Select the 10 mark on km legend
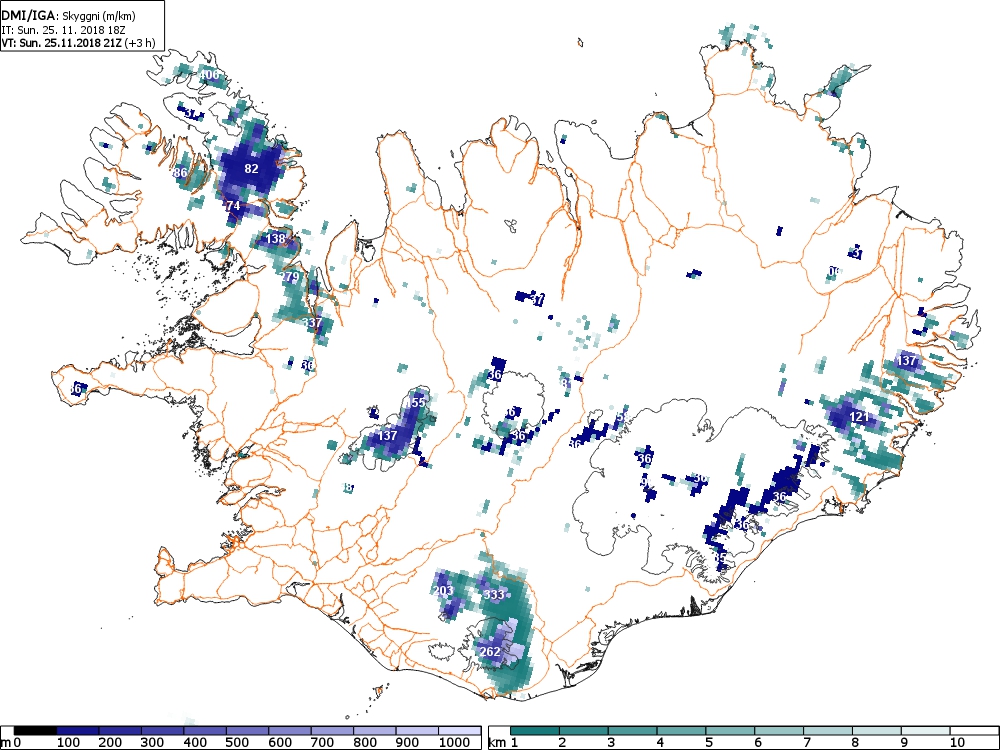The height and width of the screenshot is (750, 1000). pyautogui.click(x=957, y=742)
